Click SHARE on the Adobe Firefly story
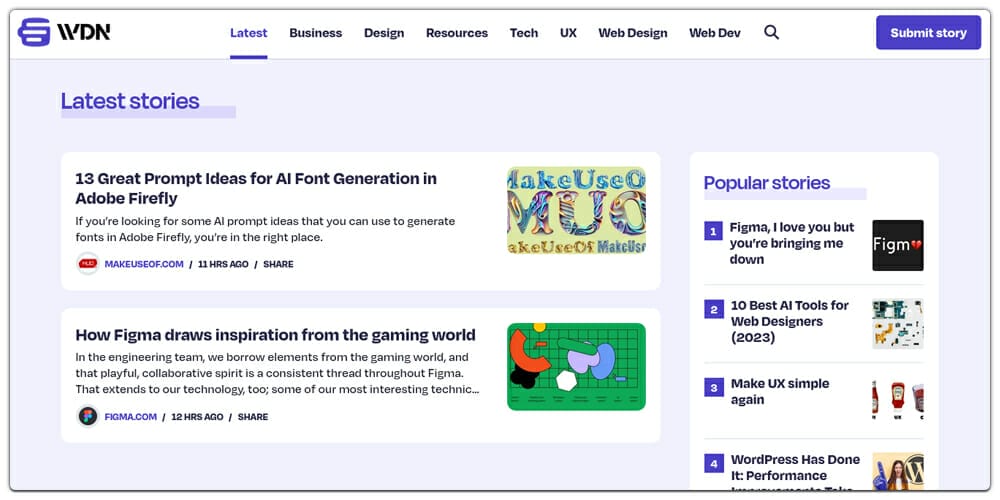Screen dimensions: 1000x500 coord(278,264)
